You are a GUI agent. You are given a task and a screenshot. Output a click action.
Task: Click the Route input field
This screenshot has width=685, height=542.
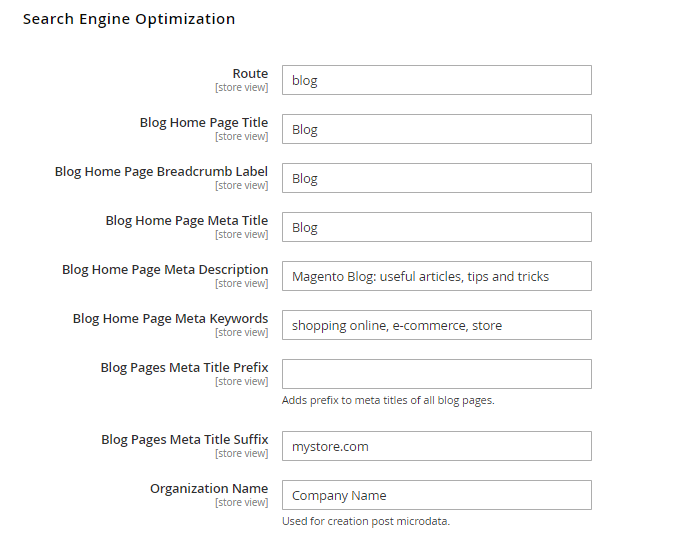436,80
